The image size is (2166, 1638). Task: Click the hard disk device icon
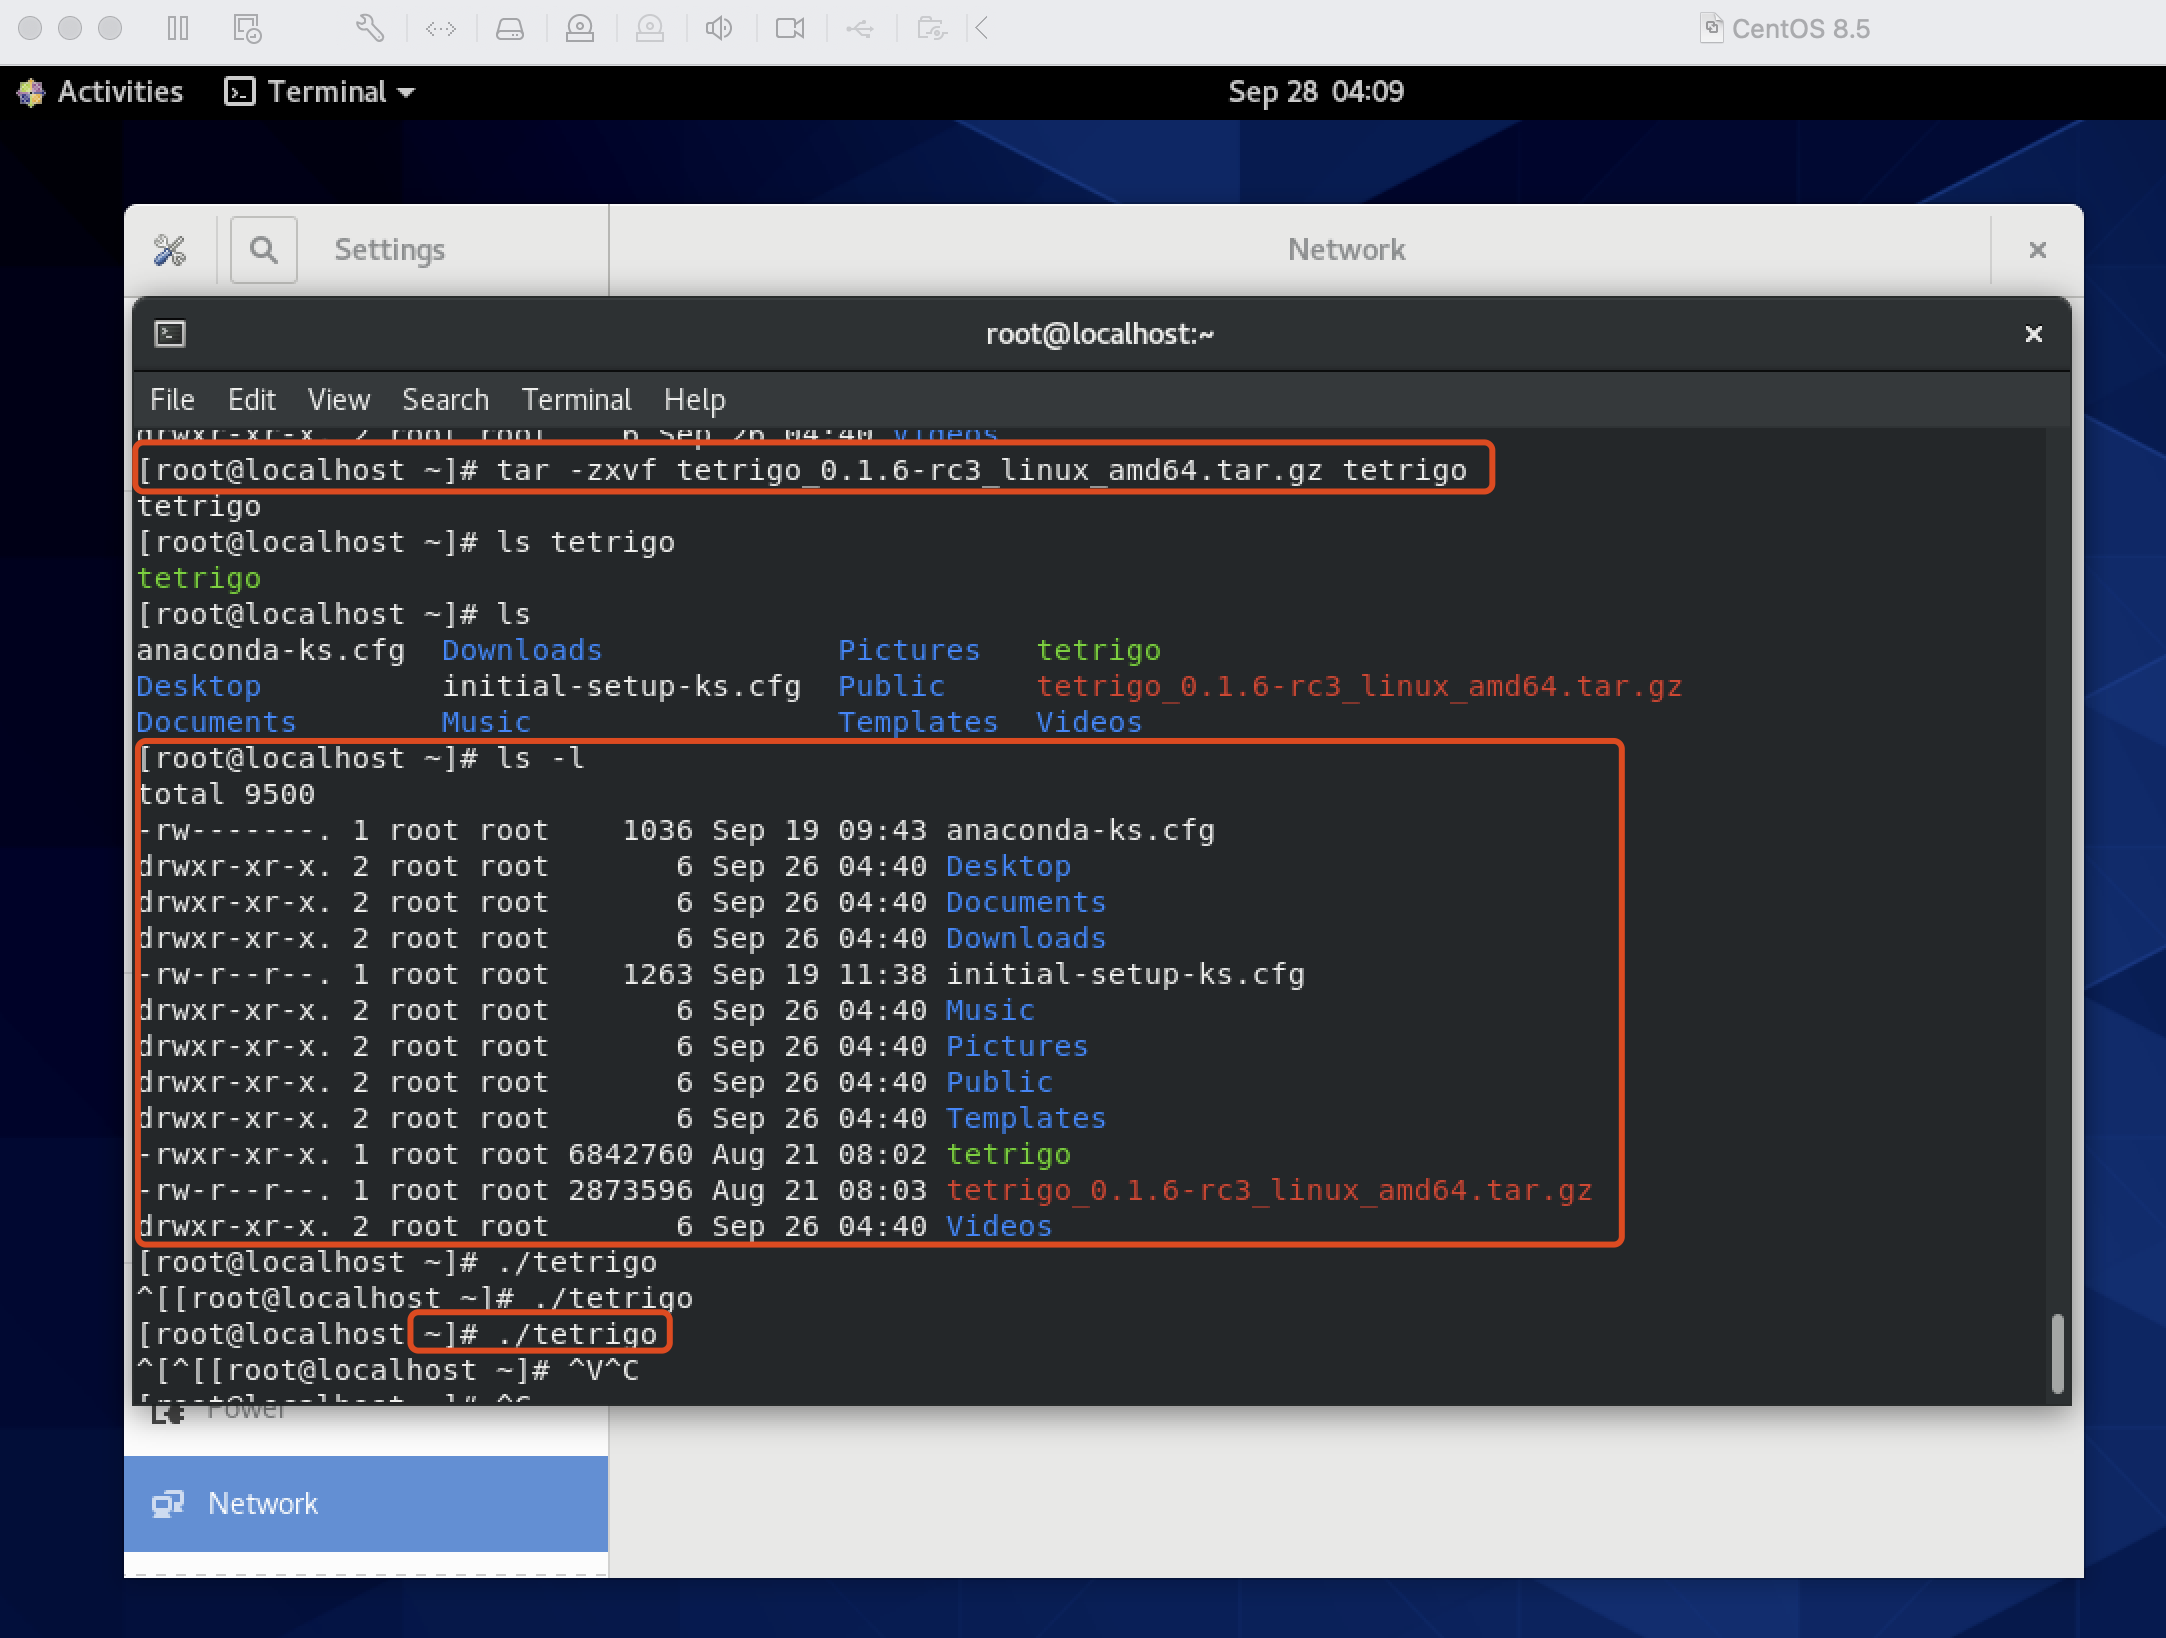pyautogui.click(x=510, y=28)
